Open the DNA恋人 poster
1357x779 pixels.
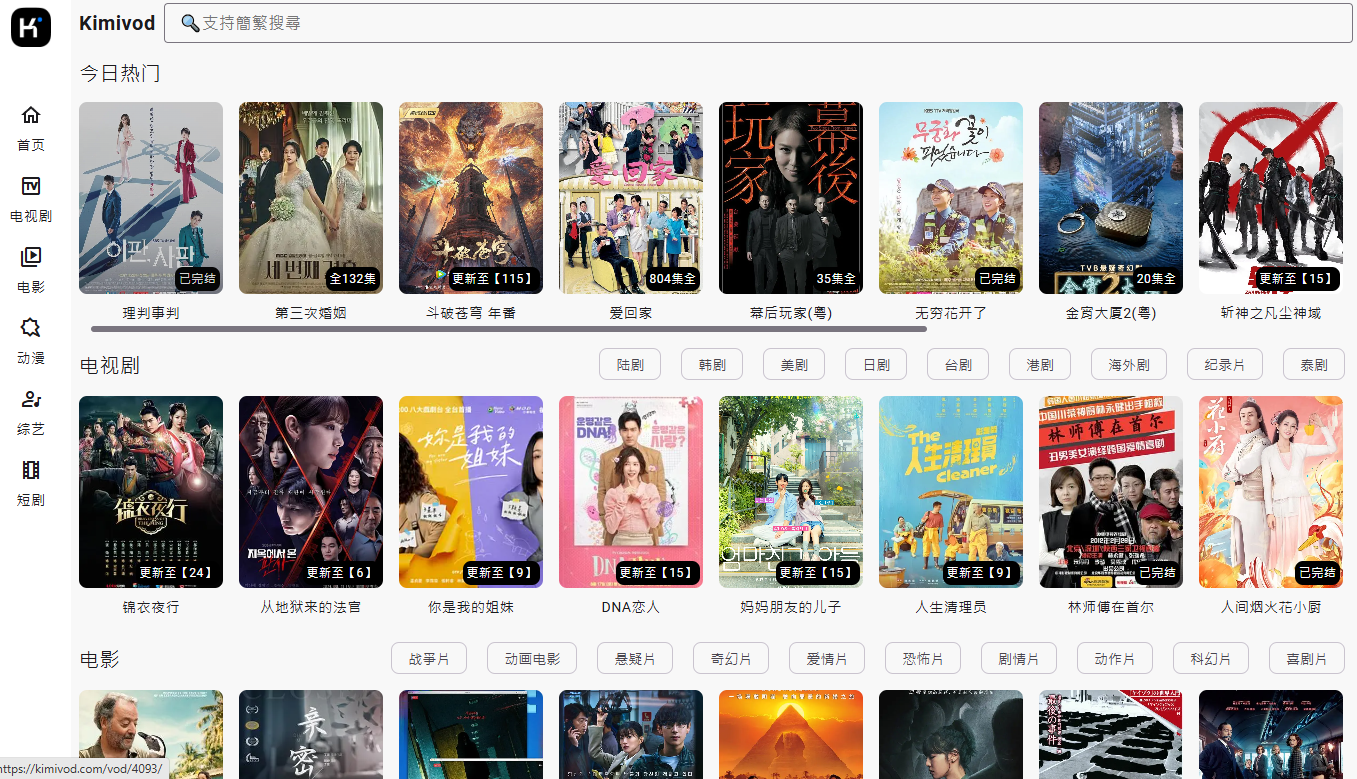(631, 492)
